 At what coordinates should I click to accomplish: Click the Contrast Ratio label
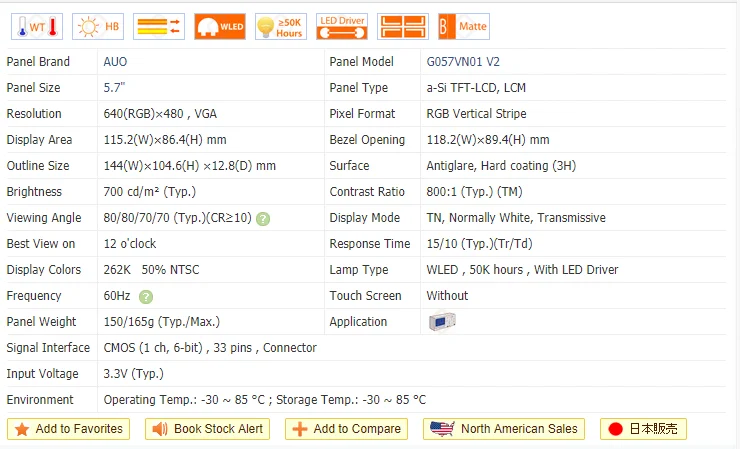(367, 192)
